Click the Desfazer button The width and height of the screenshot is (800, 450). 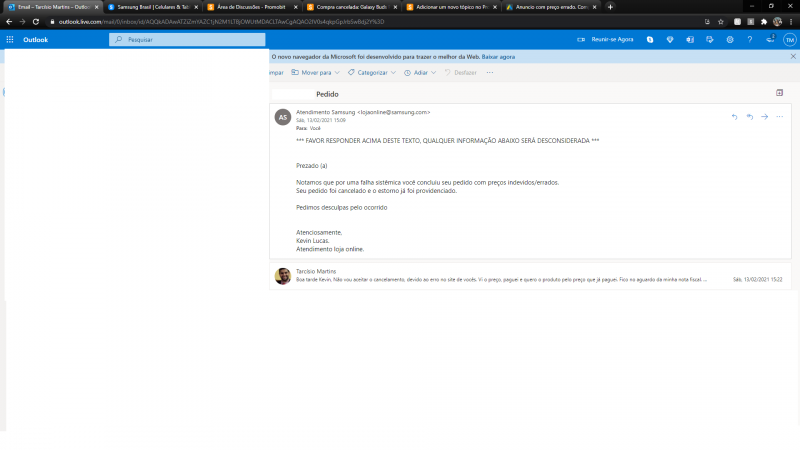[x=461, y=72]
